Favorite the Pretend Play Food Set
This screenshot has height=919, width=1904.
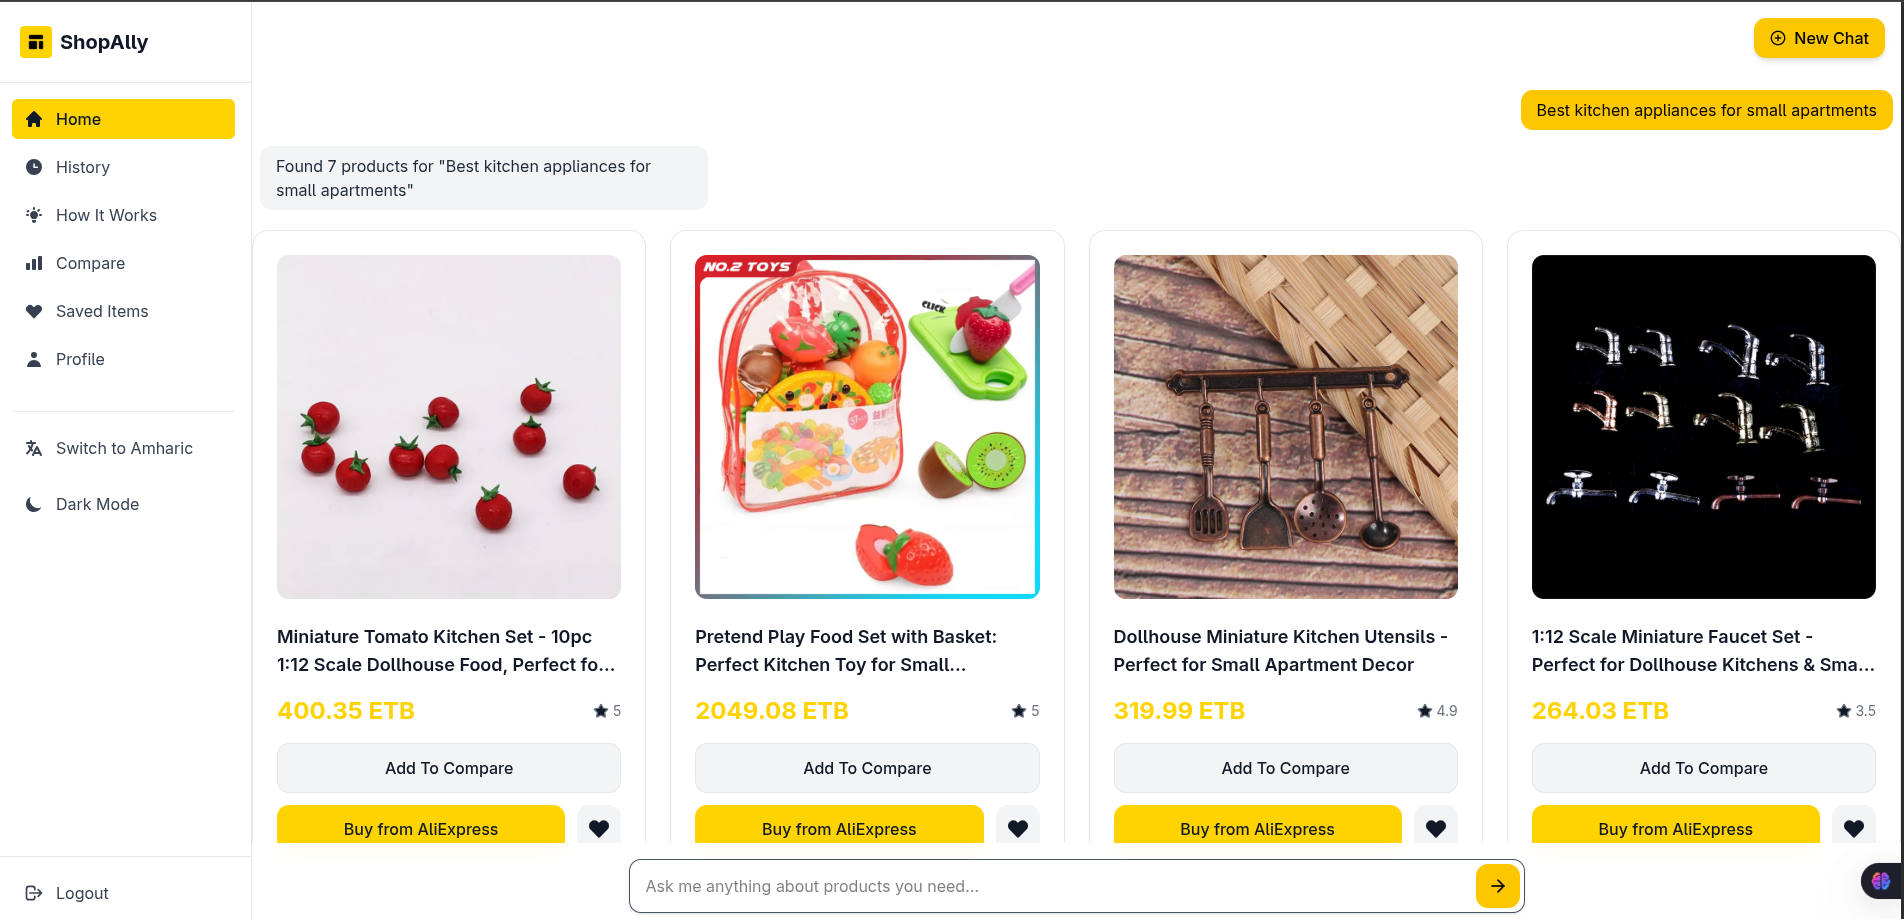[x=1018, y=828]
